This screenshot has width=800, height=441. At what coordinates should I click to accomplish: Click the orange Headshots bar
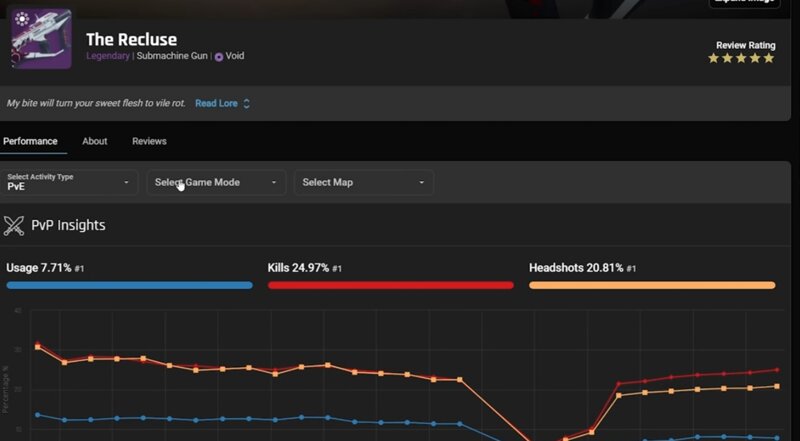pos(652,285)
